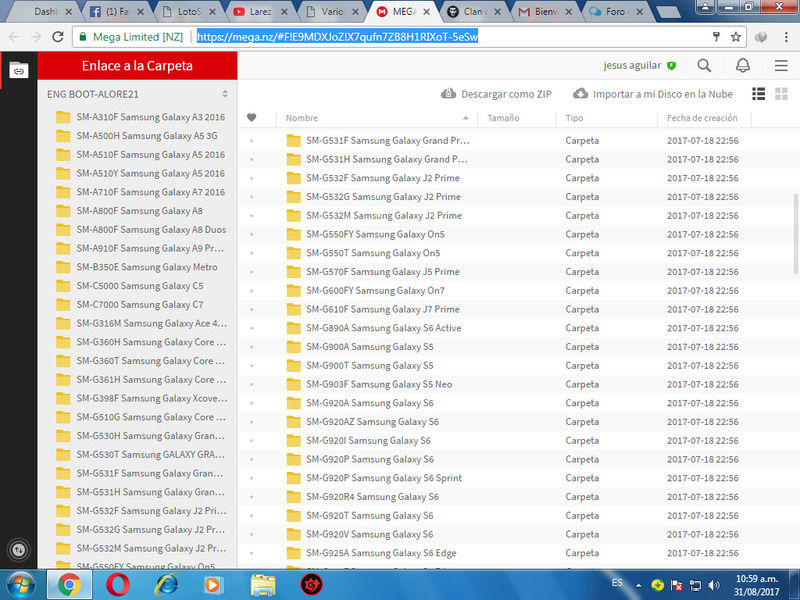Screen dimensions: 800x600
Task: Click the folder icon of SM-G900A Samsung Galaxy S5
Action: (x=293, y=347)
